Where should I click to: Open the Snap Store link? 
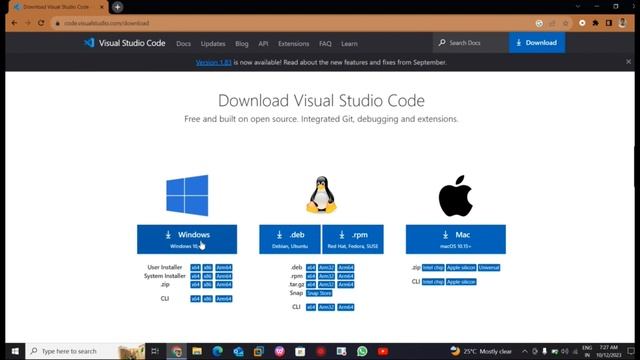point(319,293)
